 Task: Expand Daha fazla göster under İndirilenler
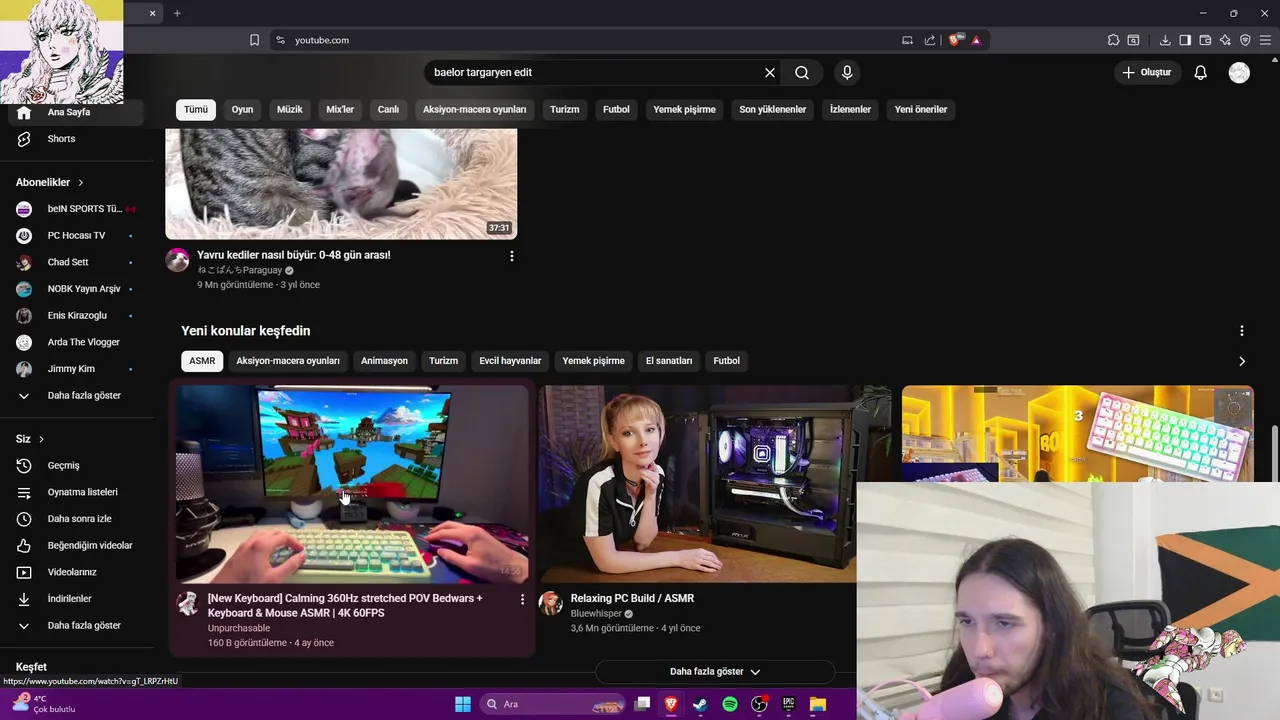pos(76,625)
